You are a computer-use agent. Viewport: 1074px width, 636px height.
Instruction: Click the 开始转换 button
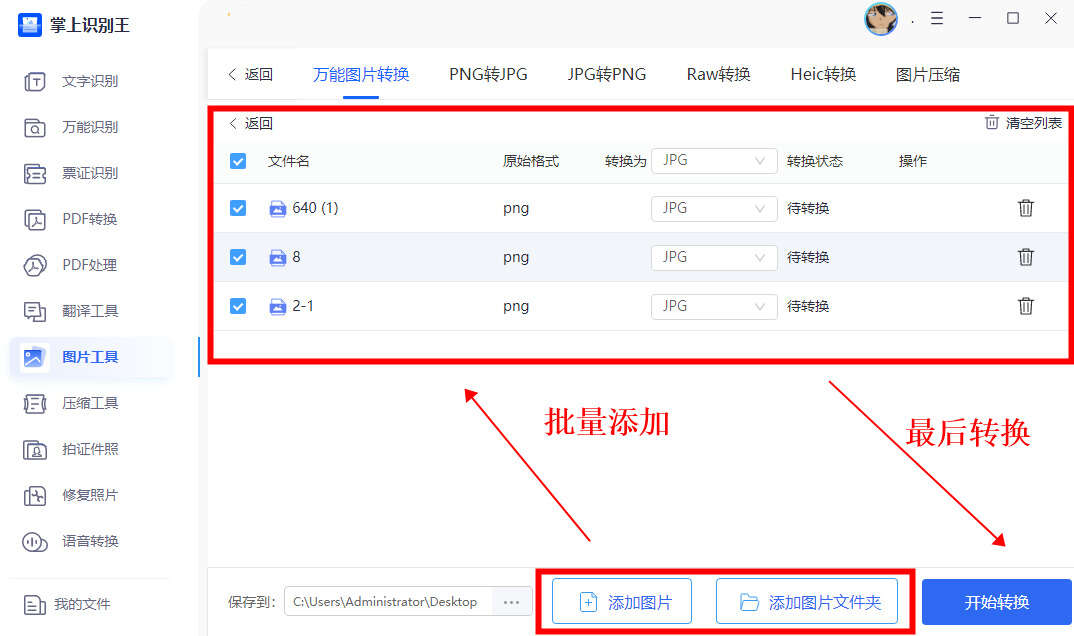coord(996,602)
